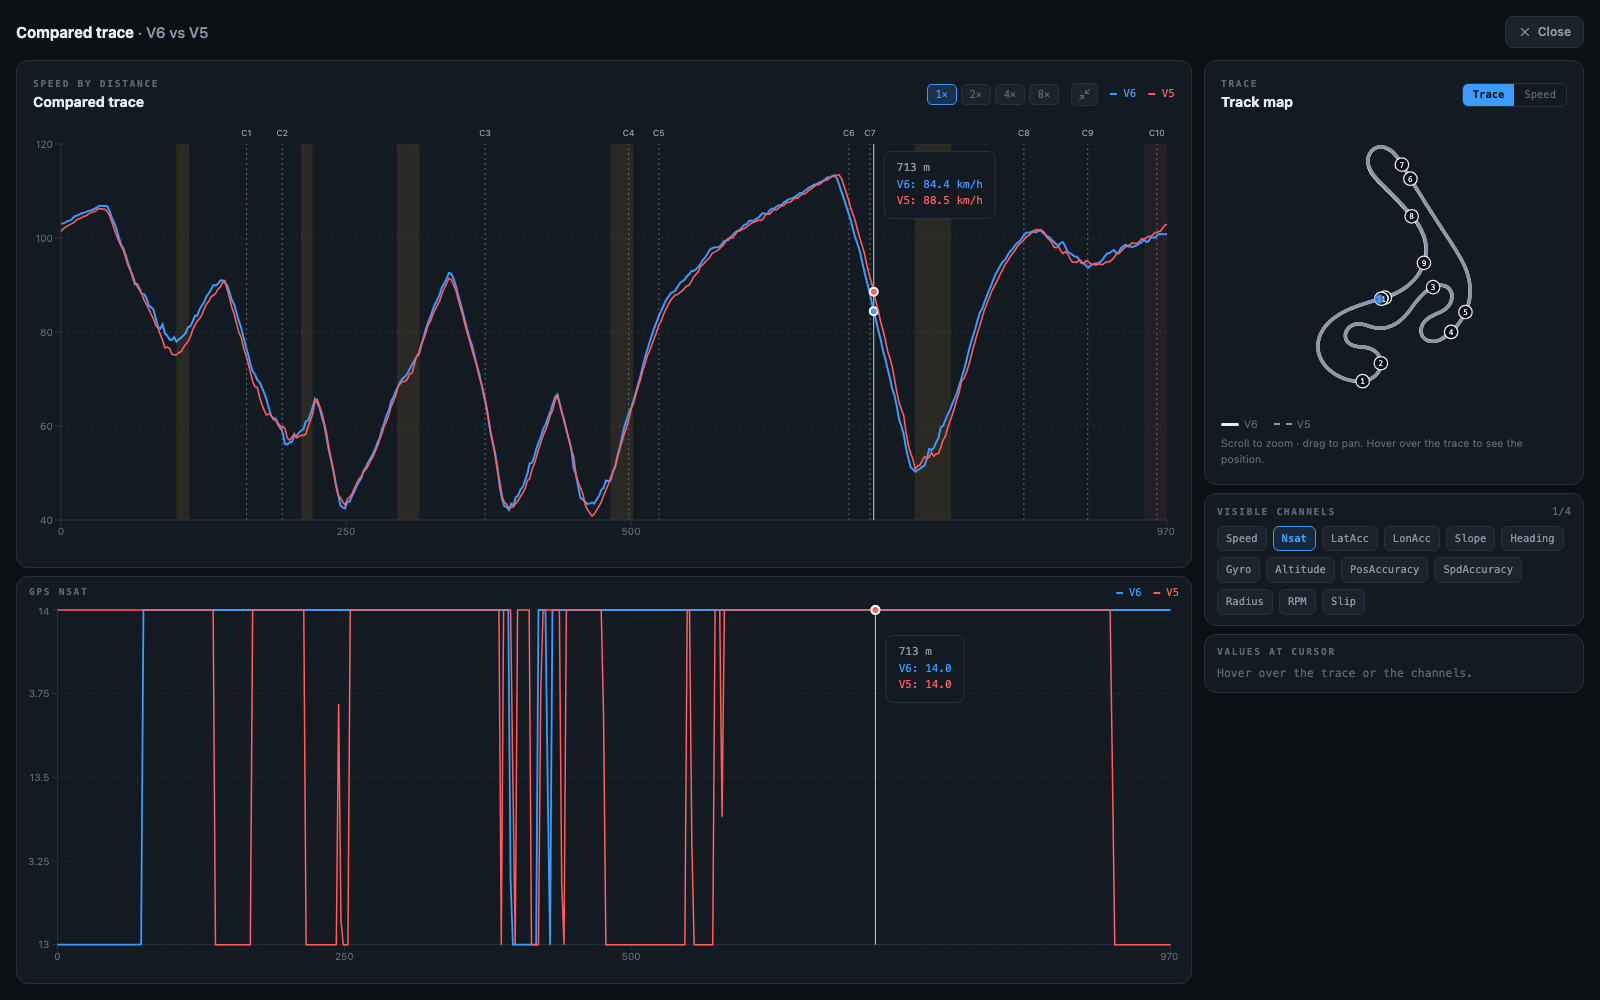Click the V5 legend entry in speed chart
Screen dimensions: 1600x1000
pos(1162,94)
